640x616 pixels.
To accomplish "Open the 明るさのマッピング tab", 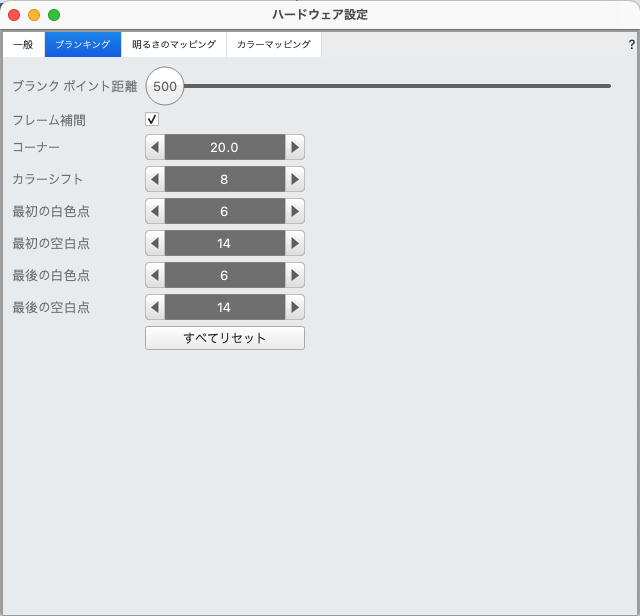I will click(x=174, y=45).
